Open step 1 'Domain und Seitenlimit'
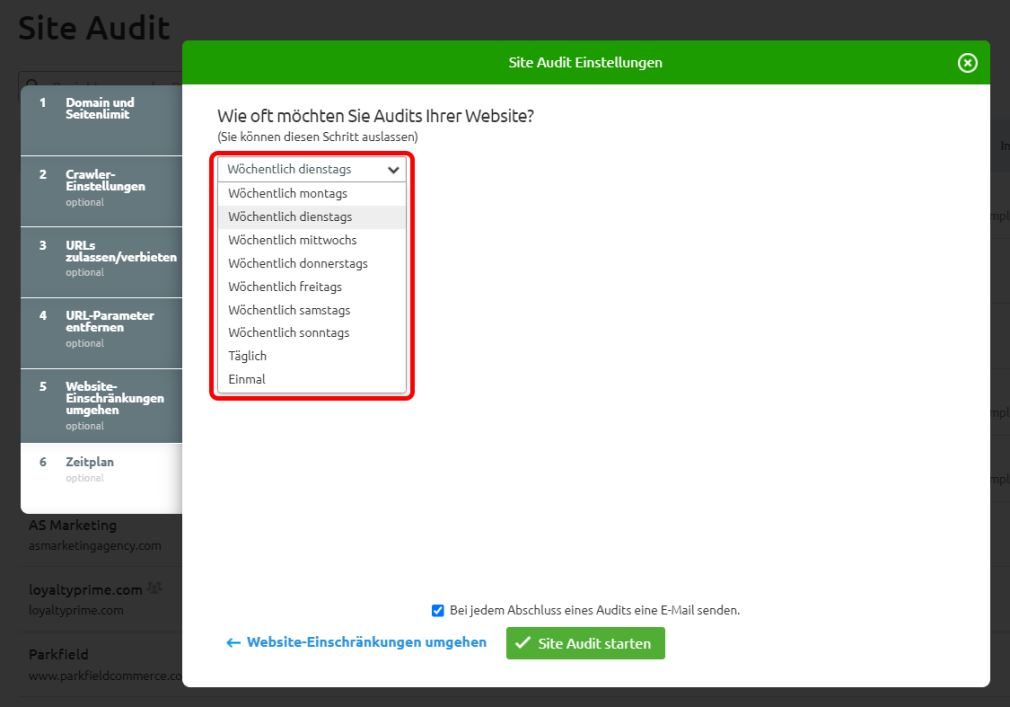The height and width of the screenshot is (707, 1010). point(101,109)
